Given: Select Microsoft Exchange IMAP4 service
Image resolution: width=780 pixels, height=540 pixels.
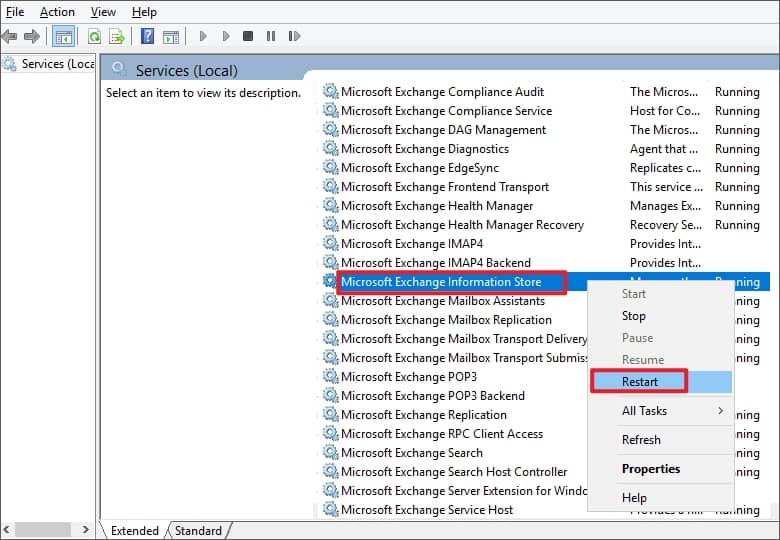Looking at the screenshot, I should coord(412,244).
